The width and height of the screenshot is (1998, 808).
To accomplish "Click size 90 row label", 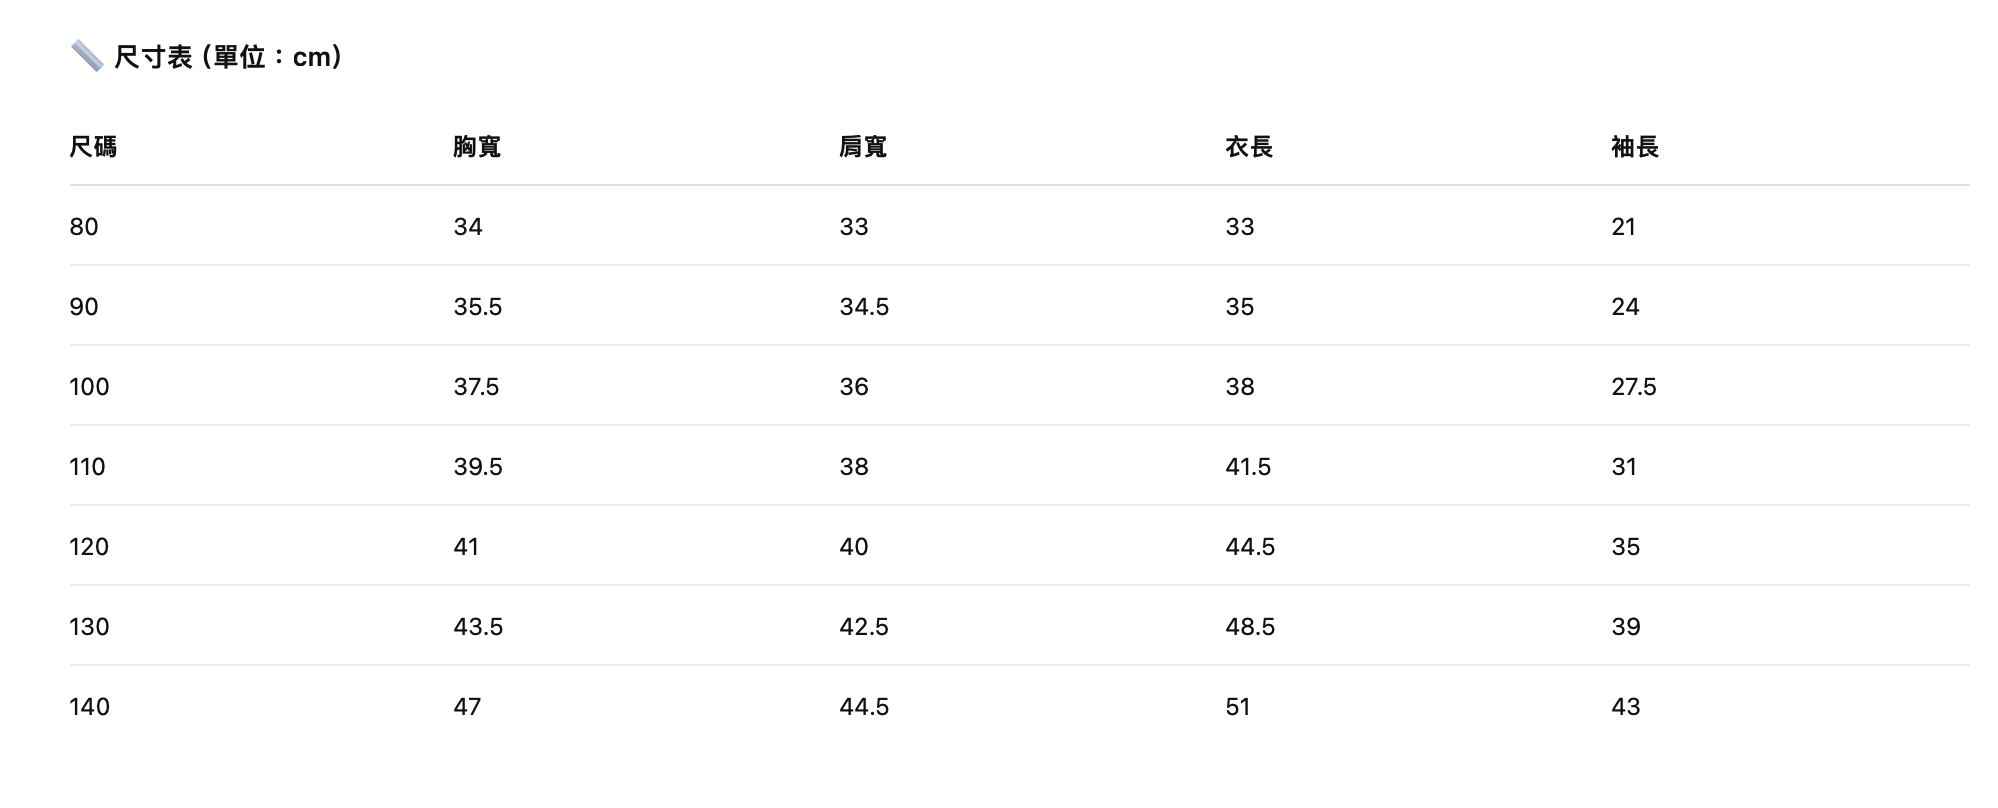I will [x=84, y=307].
